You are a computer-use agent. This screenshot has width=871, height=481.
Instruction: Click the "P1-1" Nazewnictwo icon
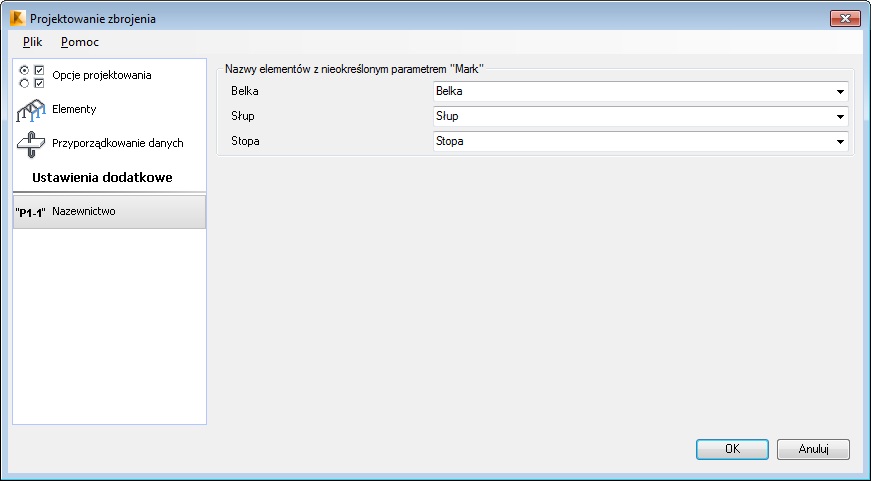point(30,212)
